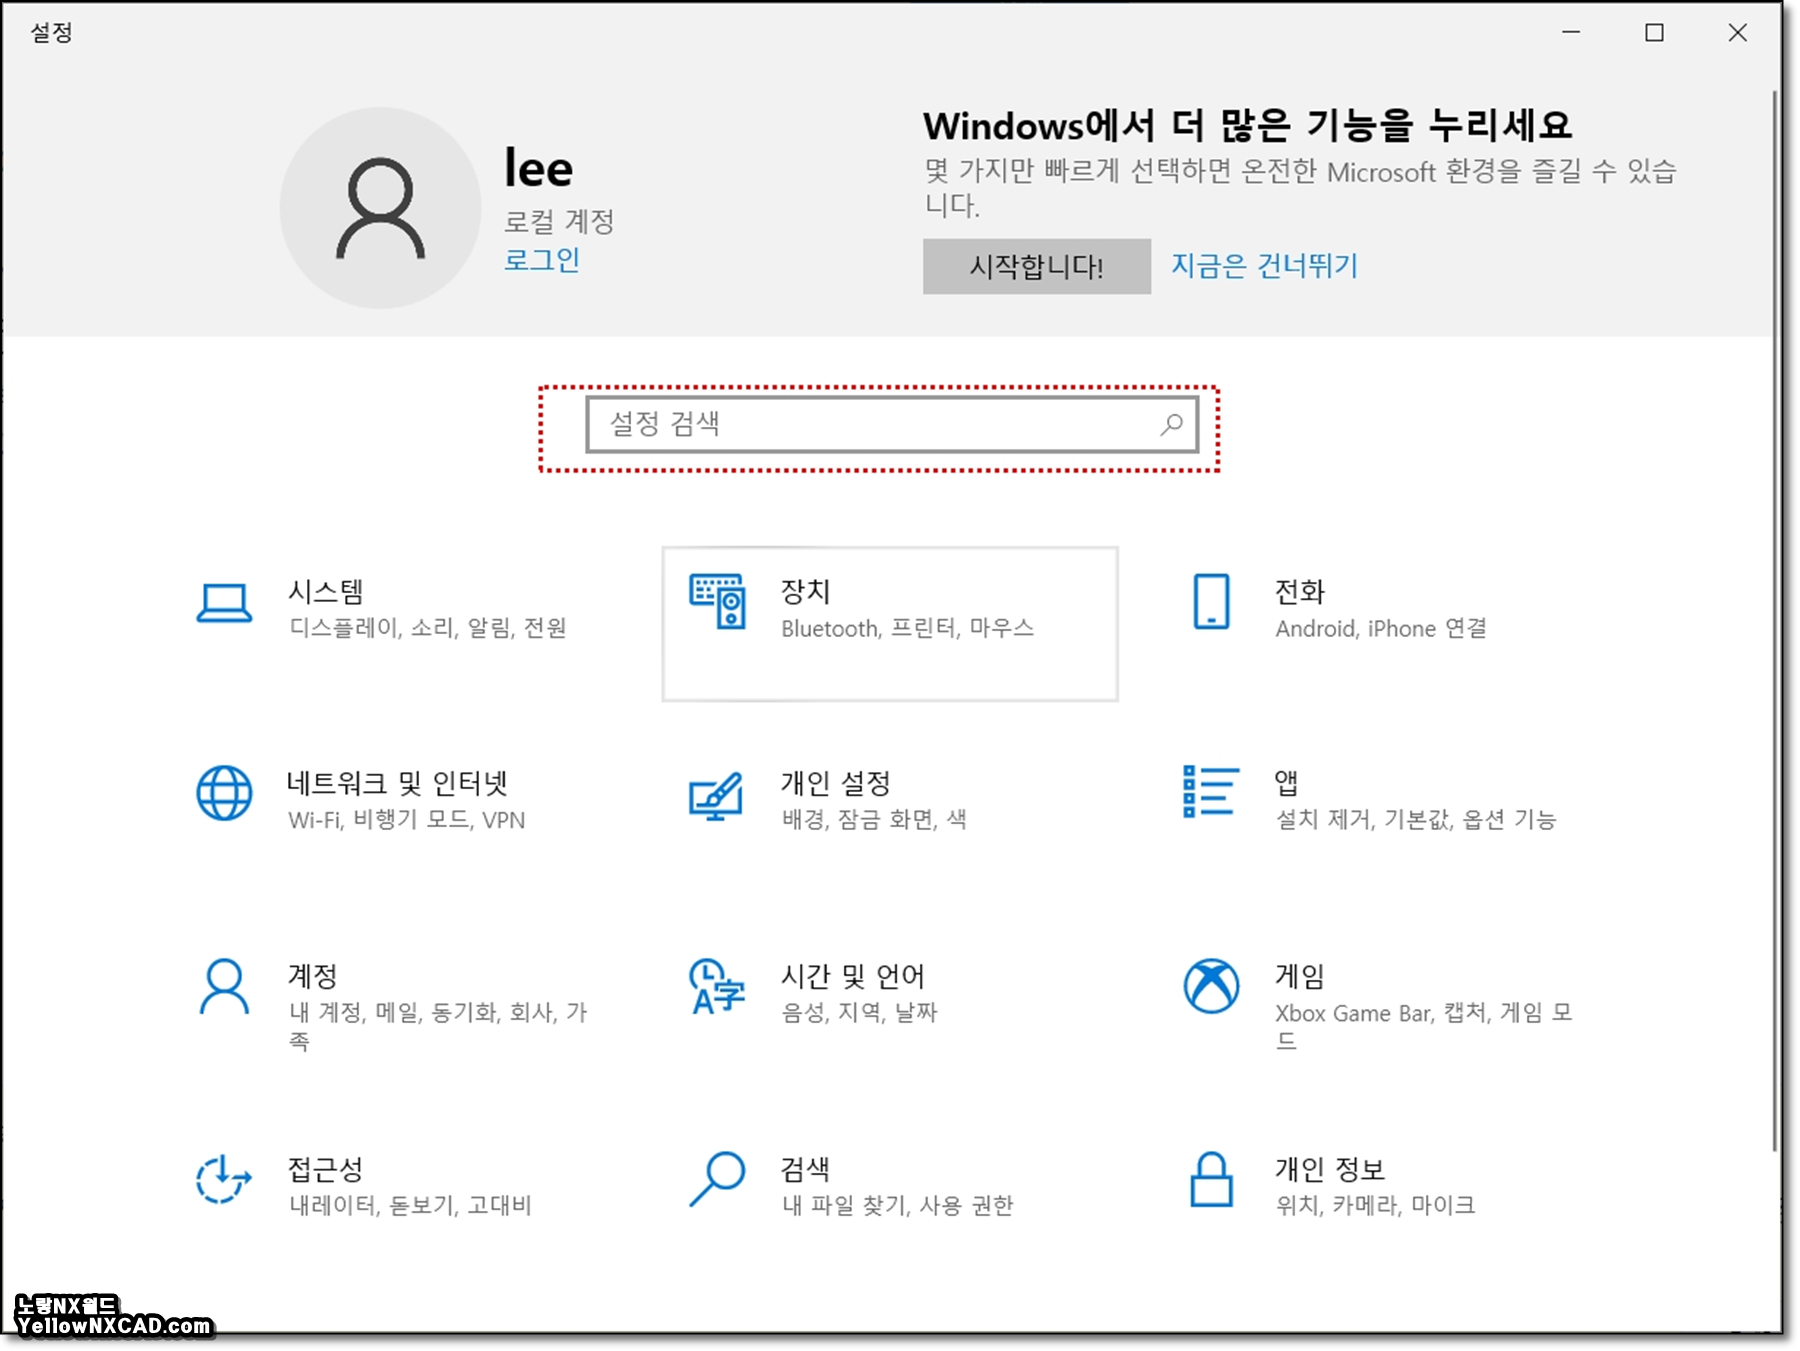Open the 접근성 dashed circle icon
This screenshot has width=1800, height=1351.
tap(223, 1179)
